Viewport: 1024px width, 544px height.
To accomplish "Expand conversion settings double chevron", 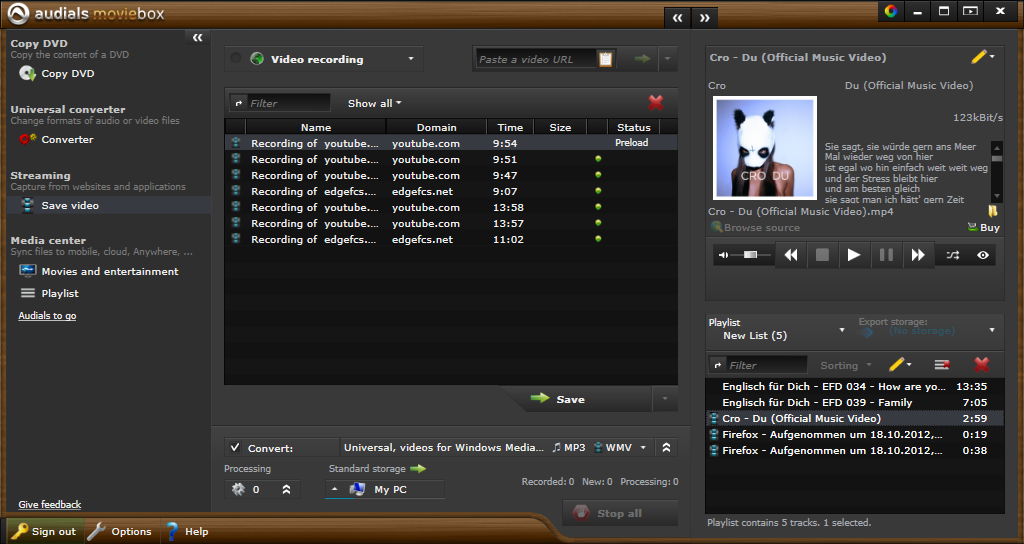I will [666, 448].
